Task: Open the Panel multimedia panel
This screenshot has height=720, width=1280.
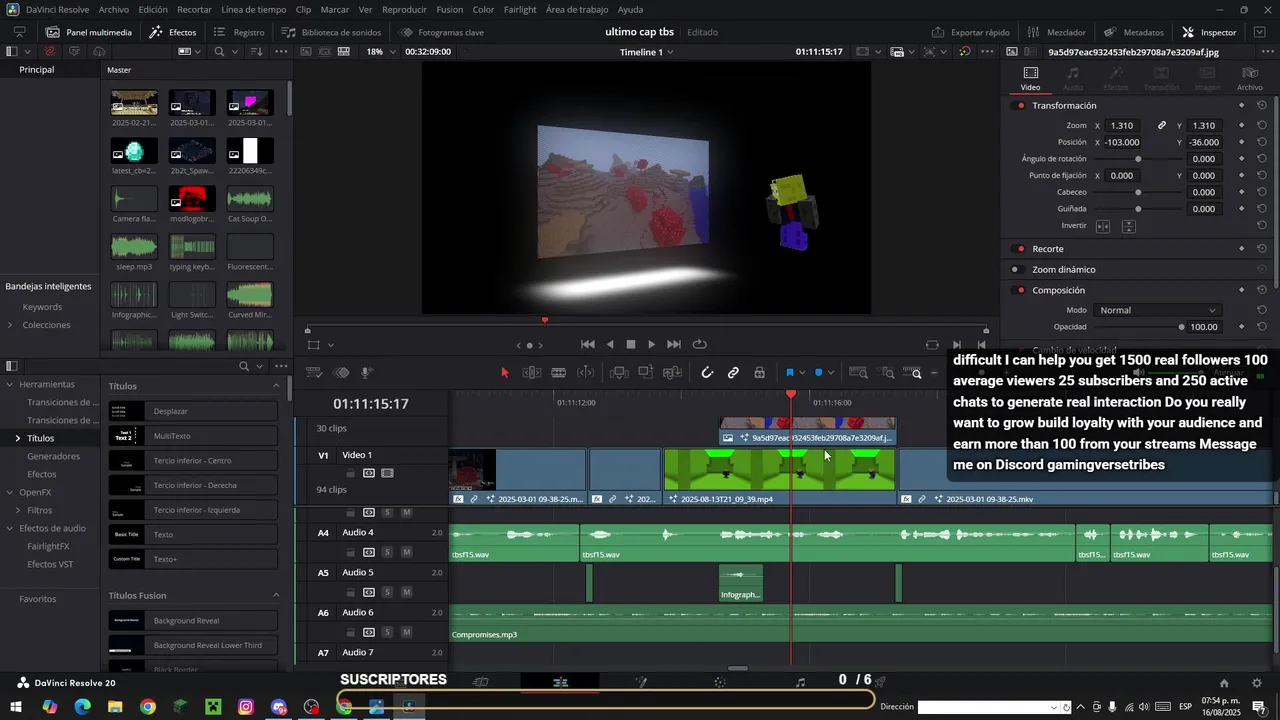Action: click(x=88, y=32)
